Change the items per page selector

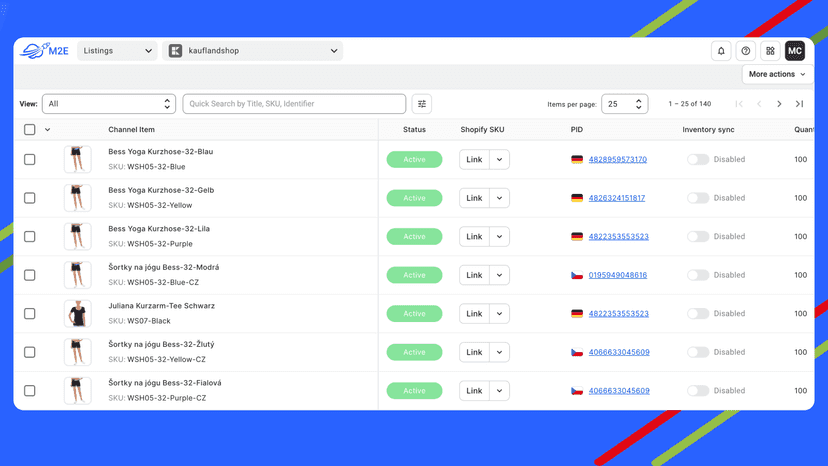pyautogui.click(x=625, y=104)
